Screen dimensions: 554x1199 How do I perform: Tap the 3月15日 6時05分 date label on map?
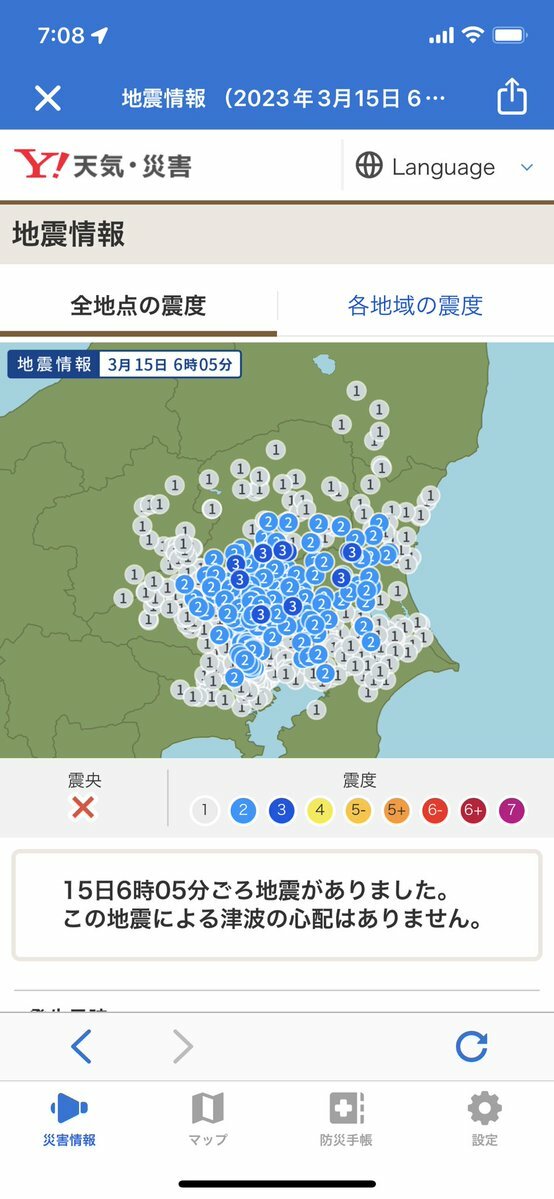tap(170, 364)
